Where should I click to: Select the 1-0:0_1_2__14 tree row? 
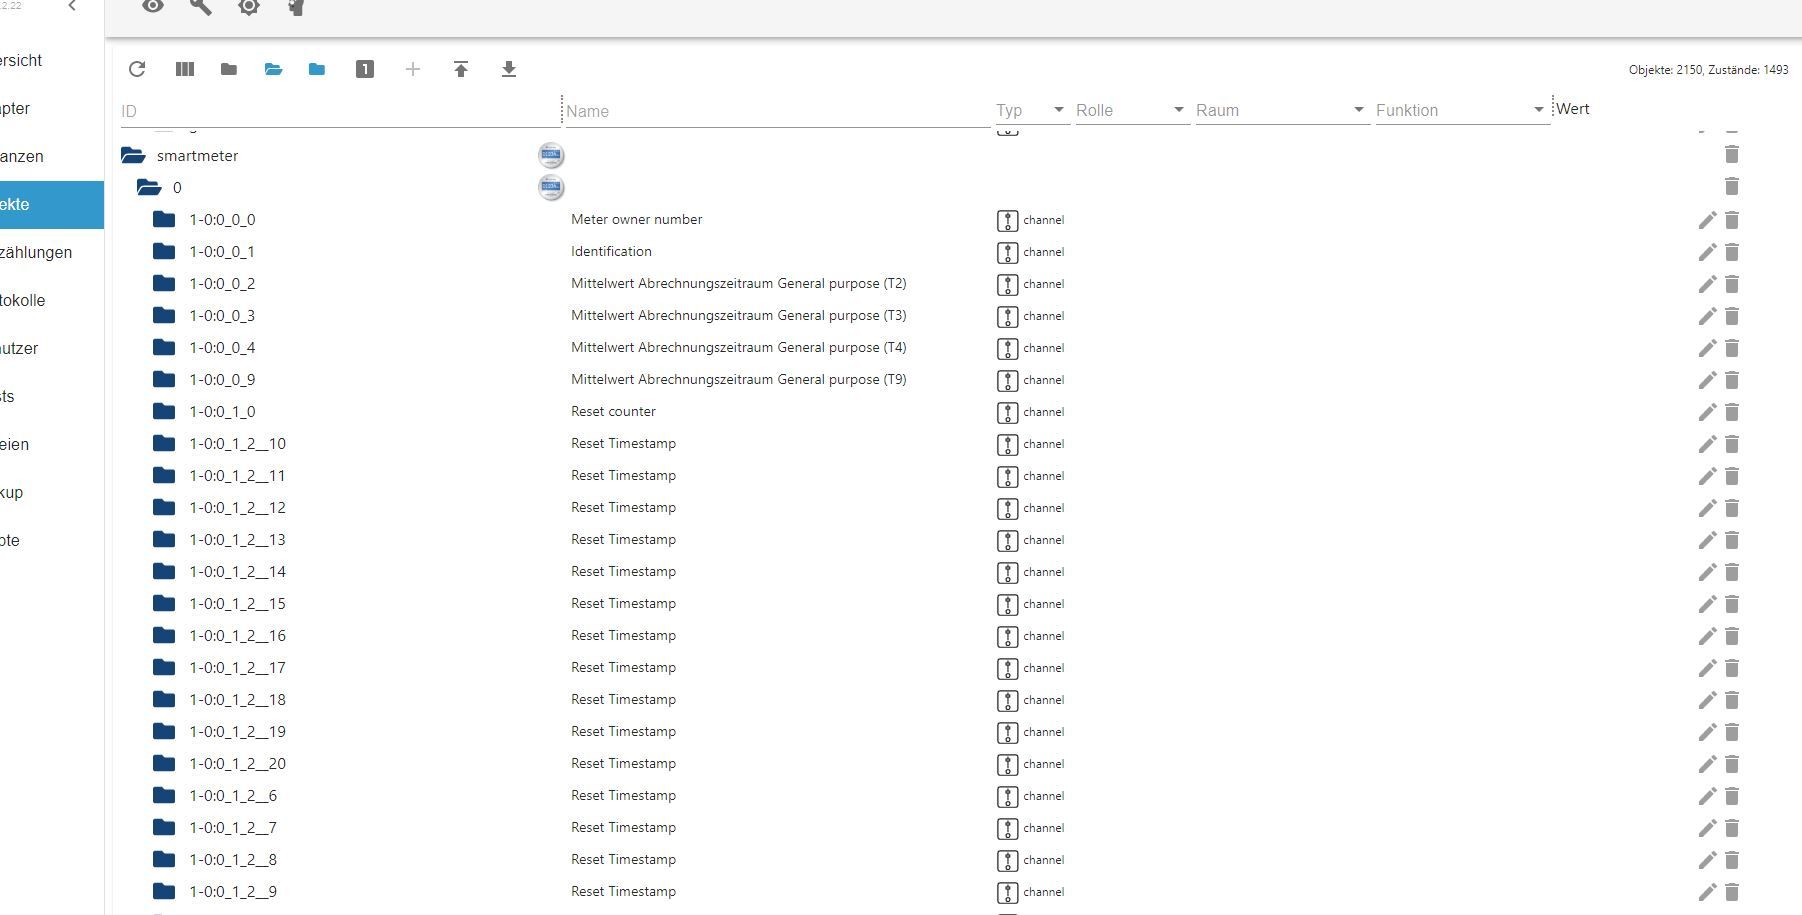click(932, 571)
